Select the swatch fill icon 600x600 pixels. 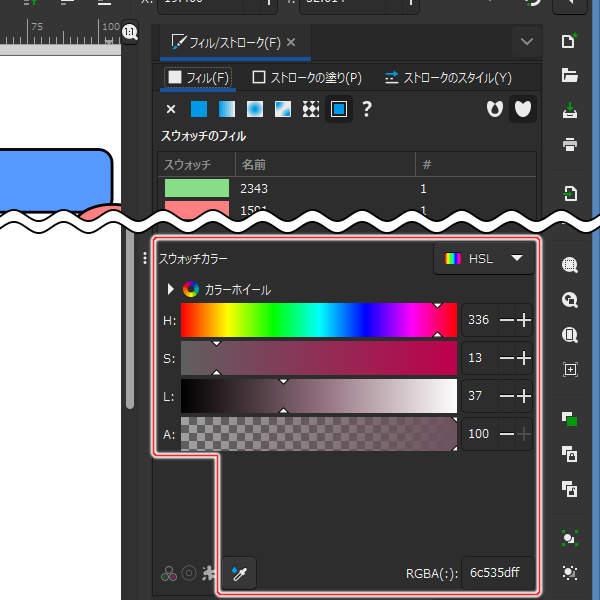click(339, 109)
